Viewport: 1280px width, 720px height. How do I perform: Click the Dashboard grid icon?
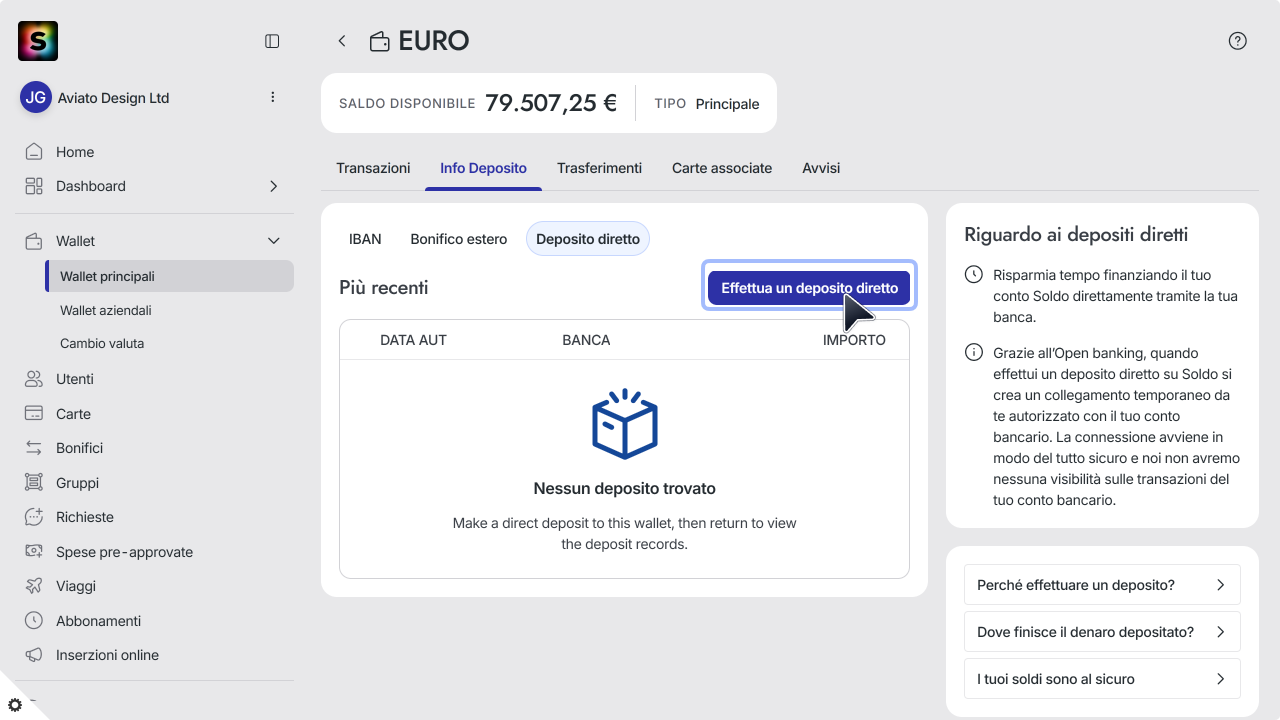pyautogui.click(x=34, y=186)
